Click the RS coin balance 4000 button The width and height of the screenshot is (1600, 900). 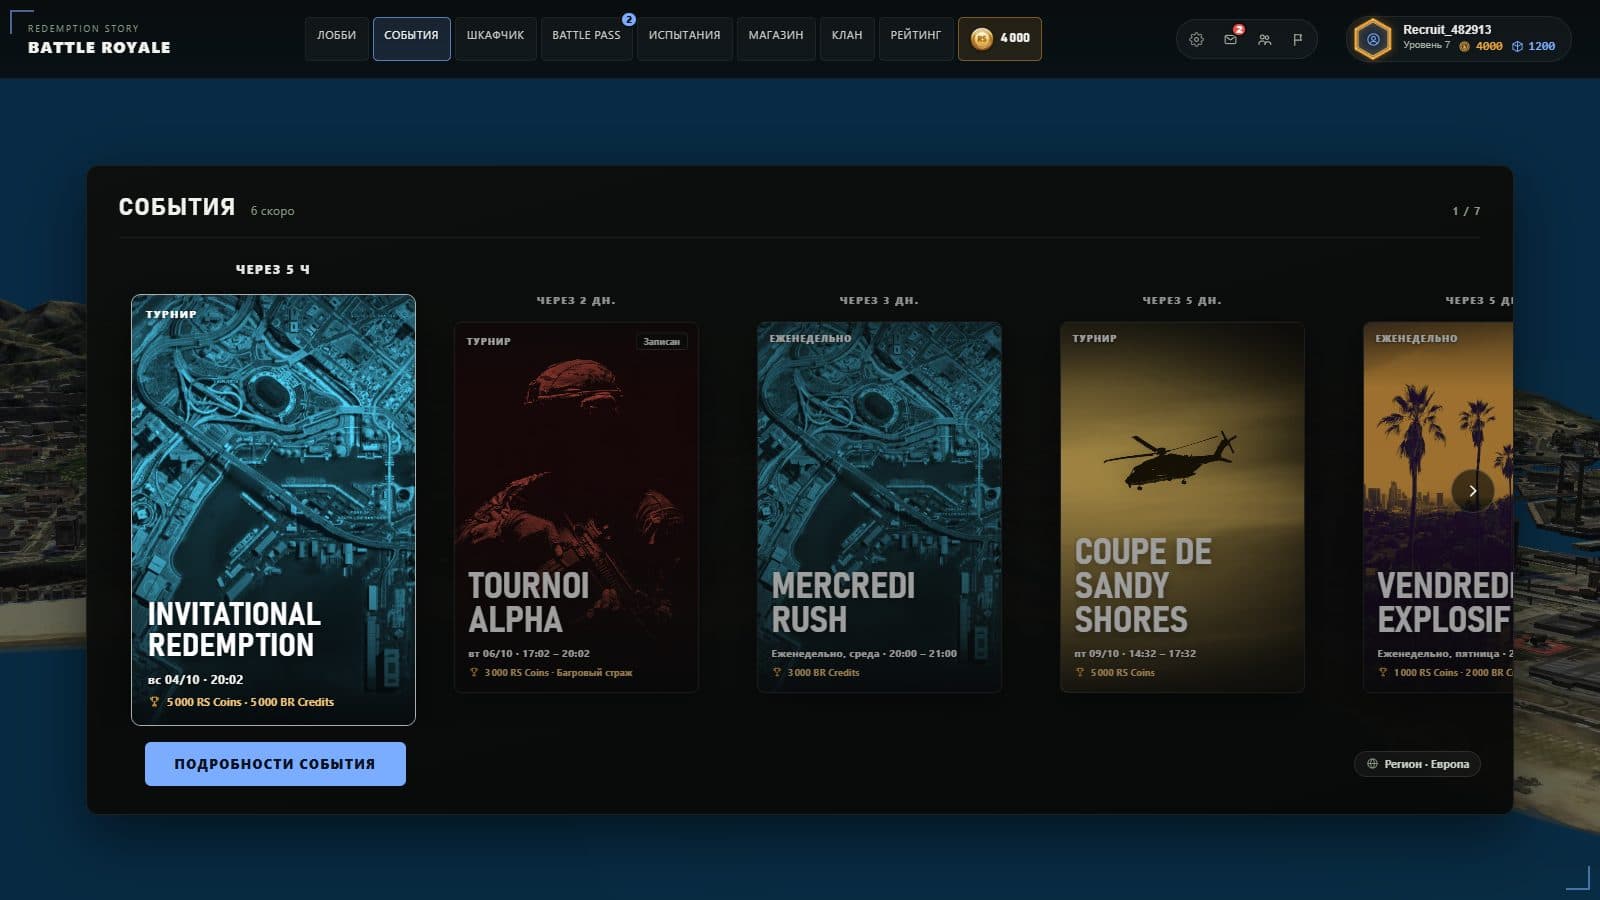pos(1000,38)
